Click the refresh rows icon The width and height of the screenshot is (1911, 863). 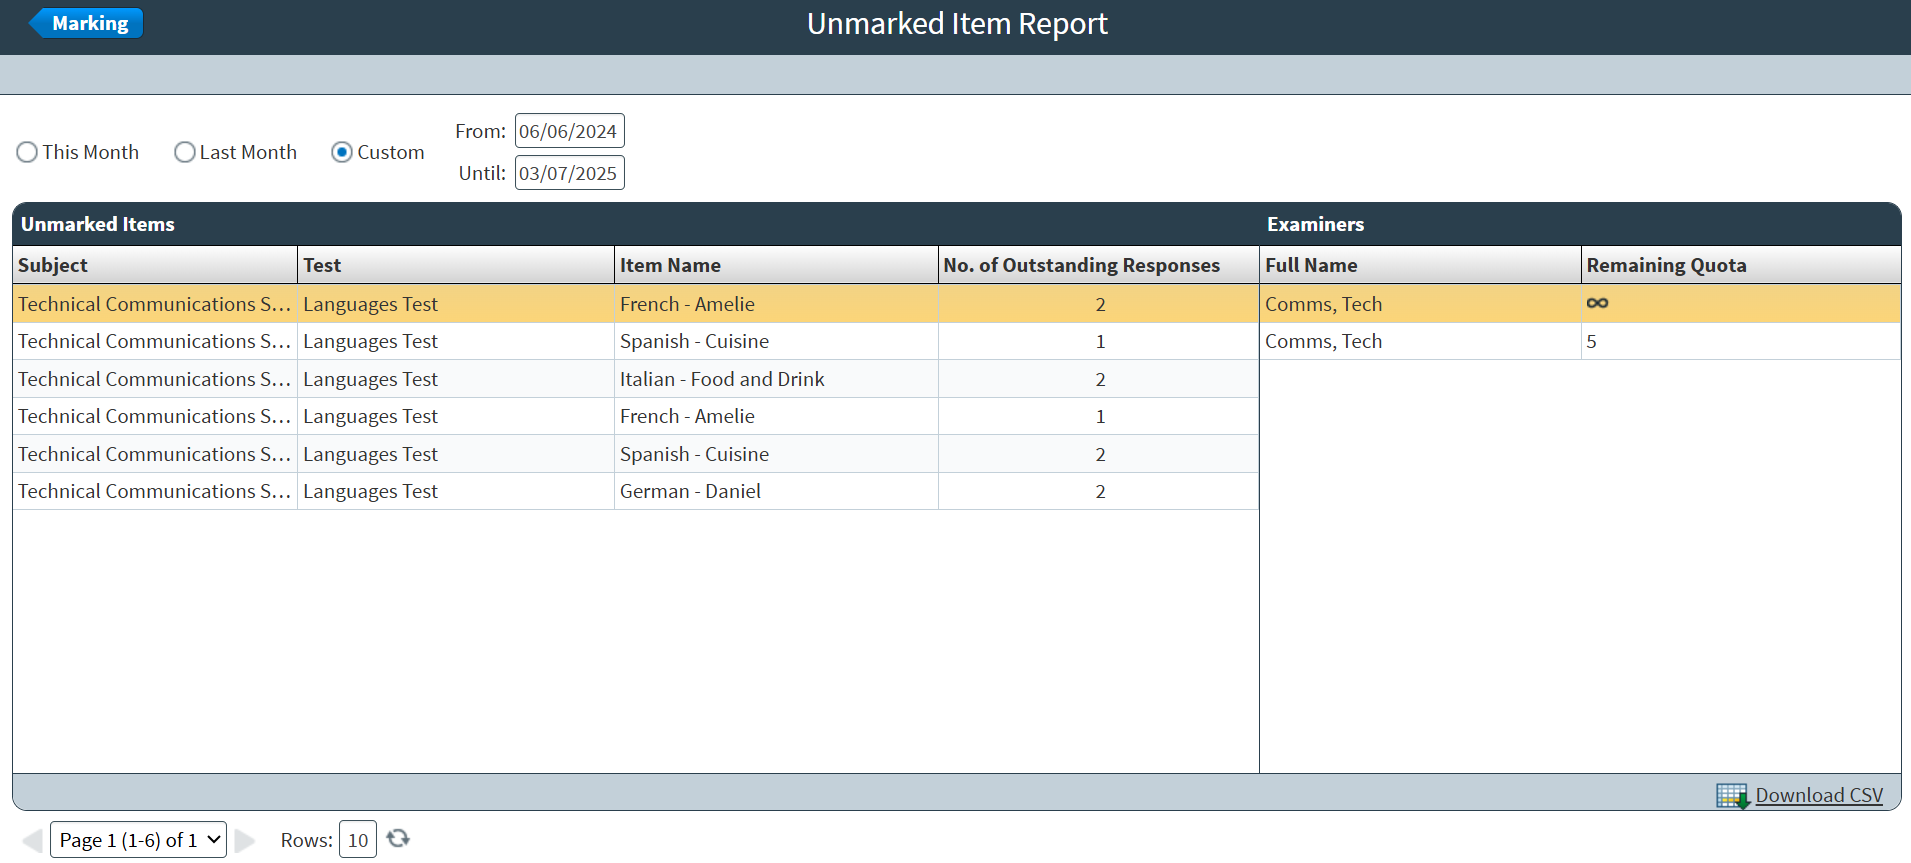point(398,838)
